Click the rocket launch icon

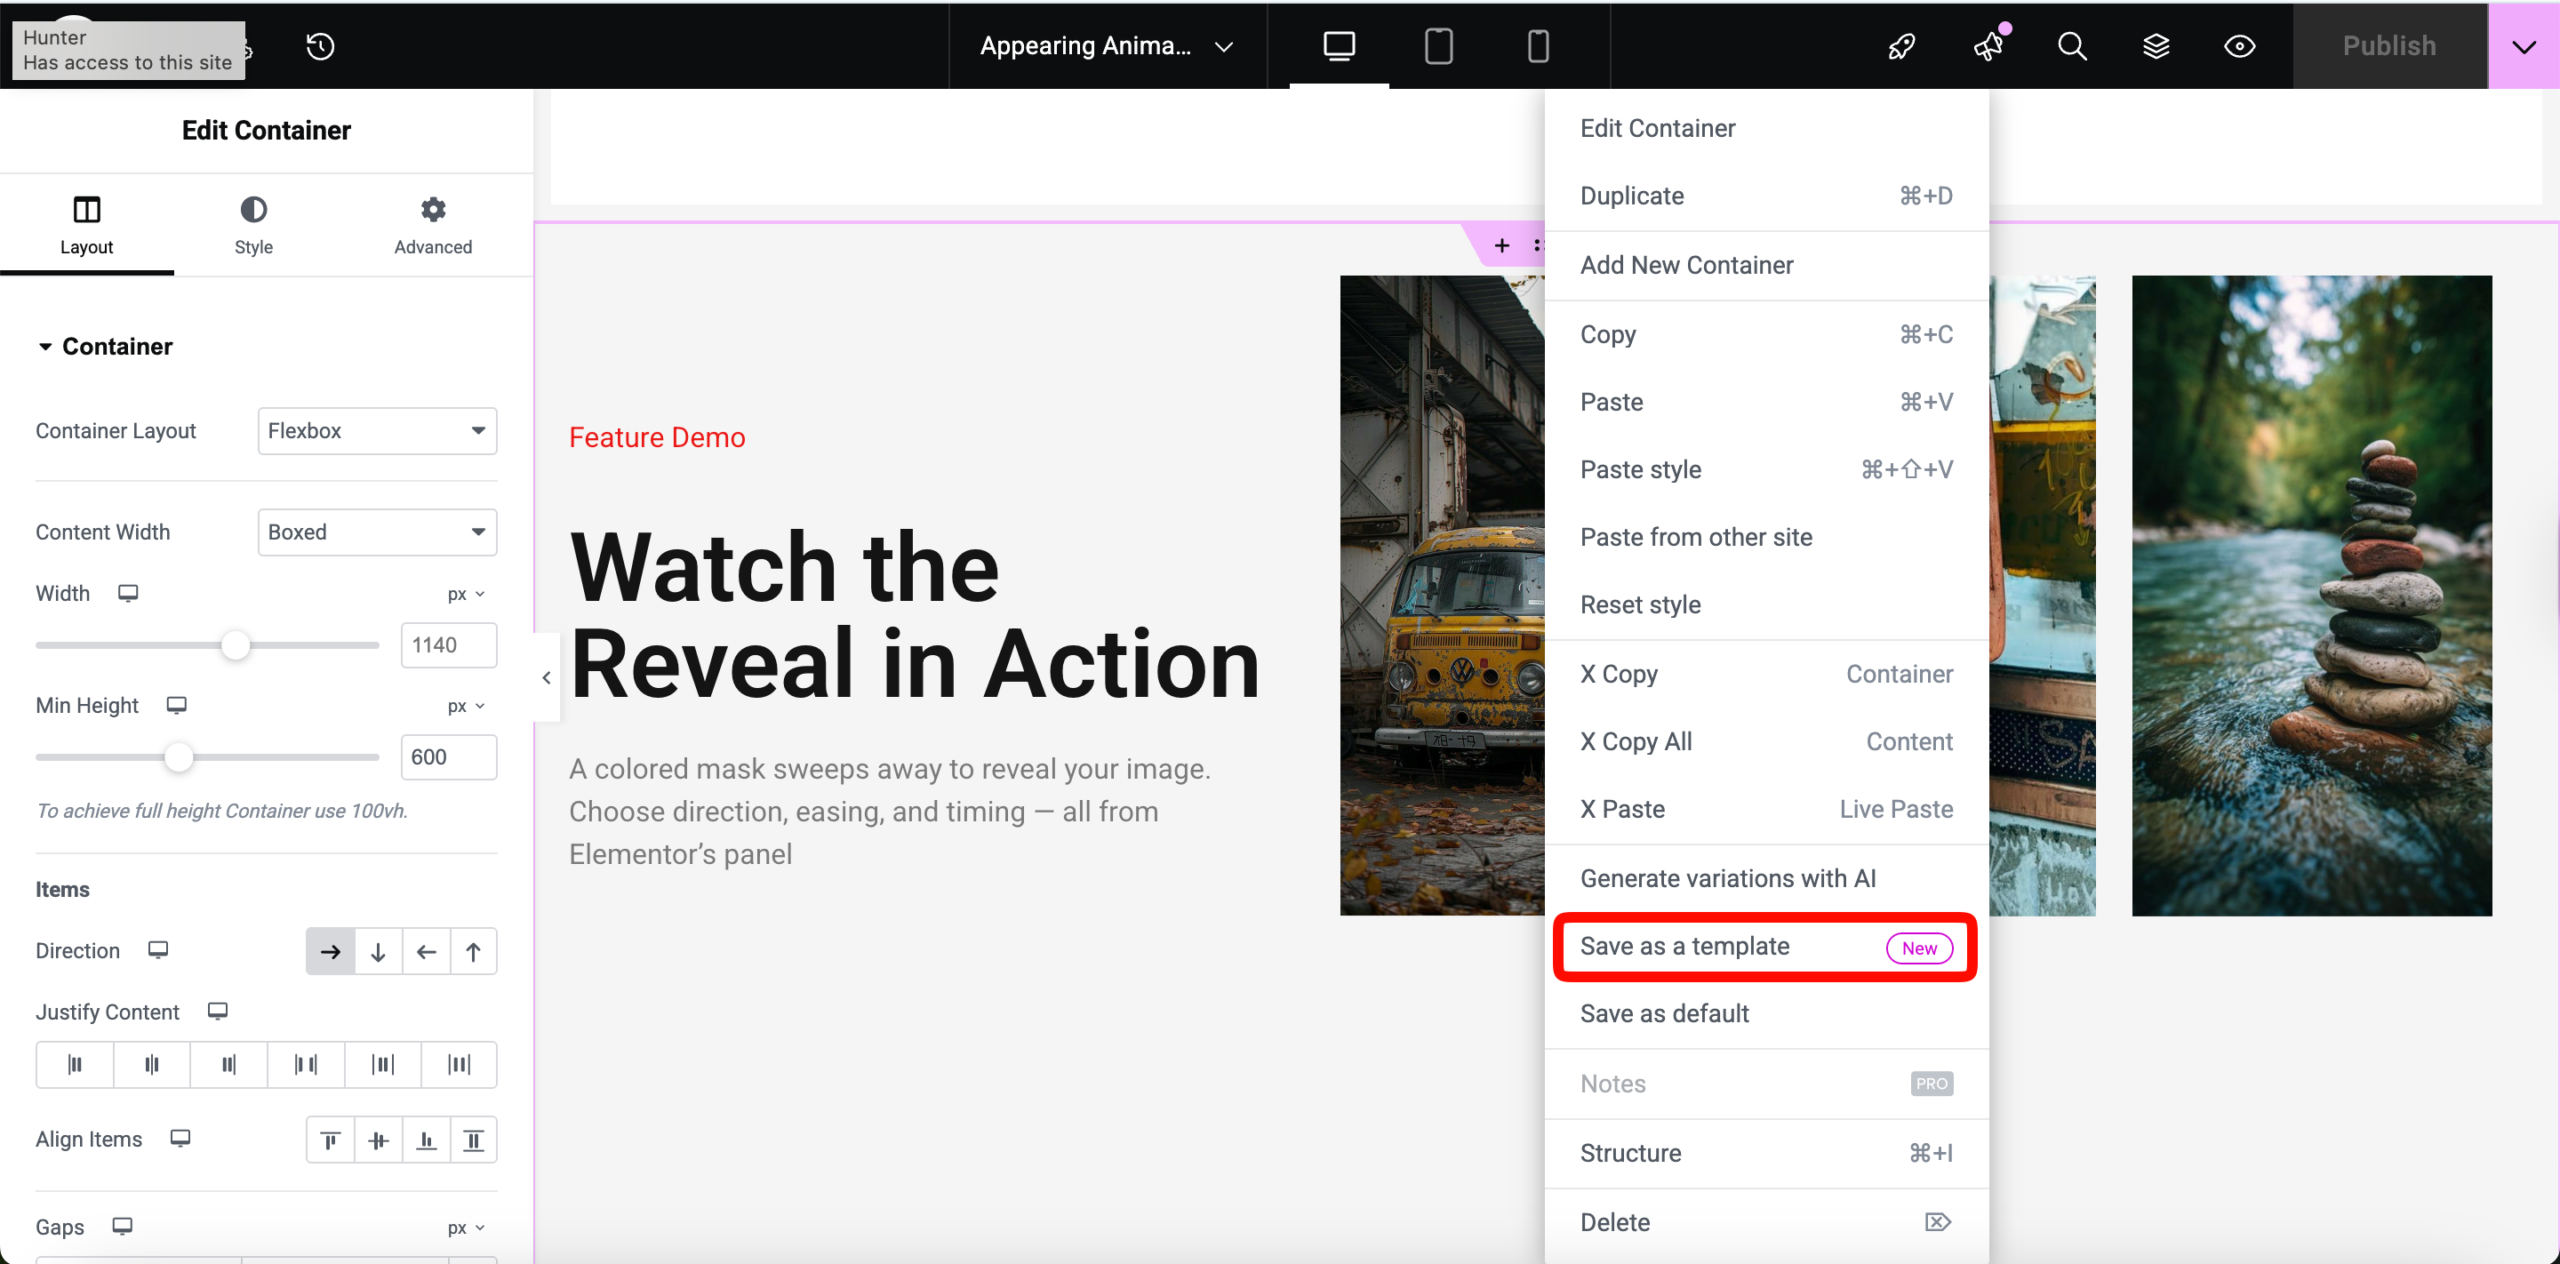coord(1901,46)
